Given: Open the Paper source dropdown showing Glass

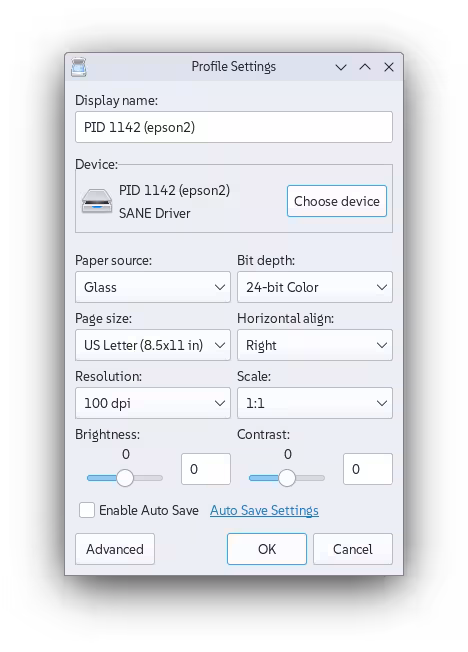Looking at the screenshot, I should pyautogui.click(x=153, y=287).
